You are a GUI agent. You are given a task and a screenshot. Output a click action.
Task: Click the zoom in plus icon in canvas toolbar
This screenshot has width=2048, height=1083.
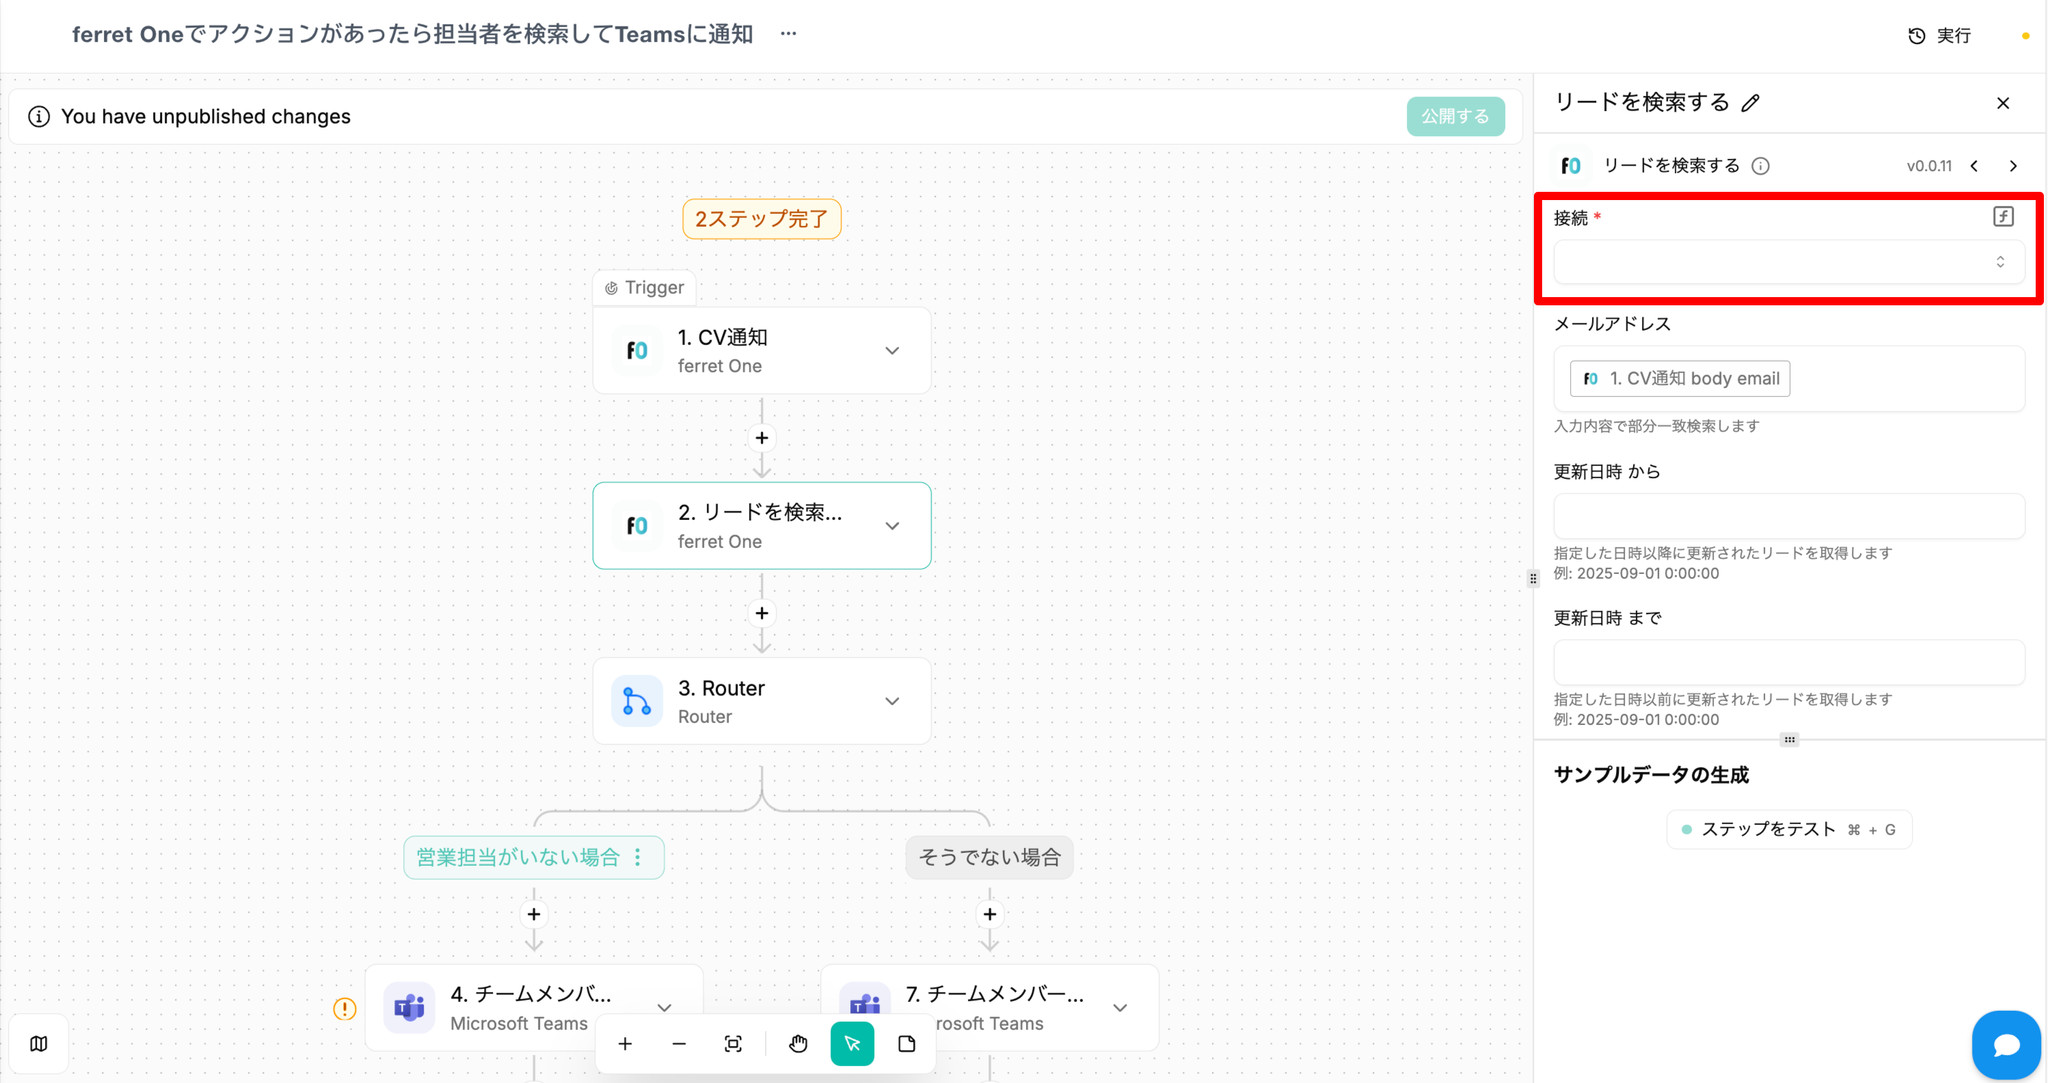(625, 1044)
